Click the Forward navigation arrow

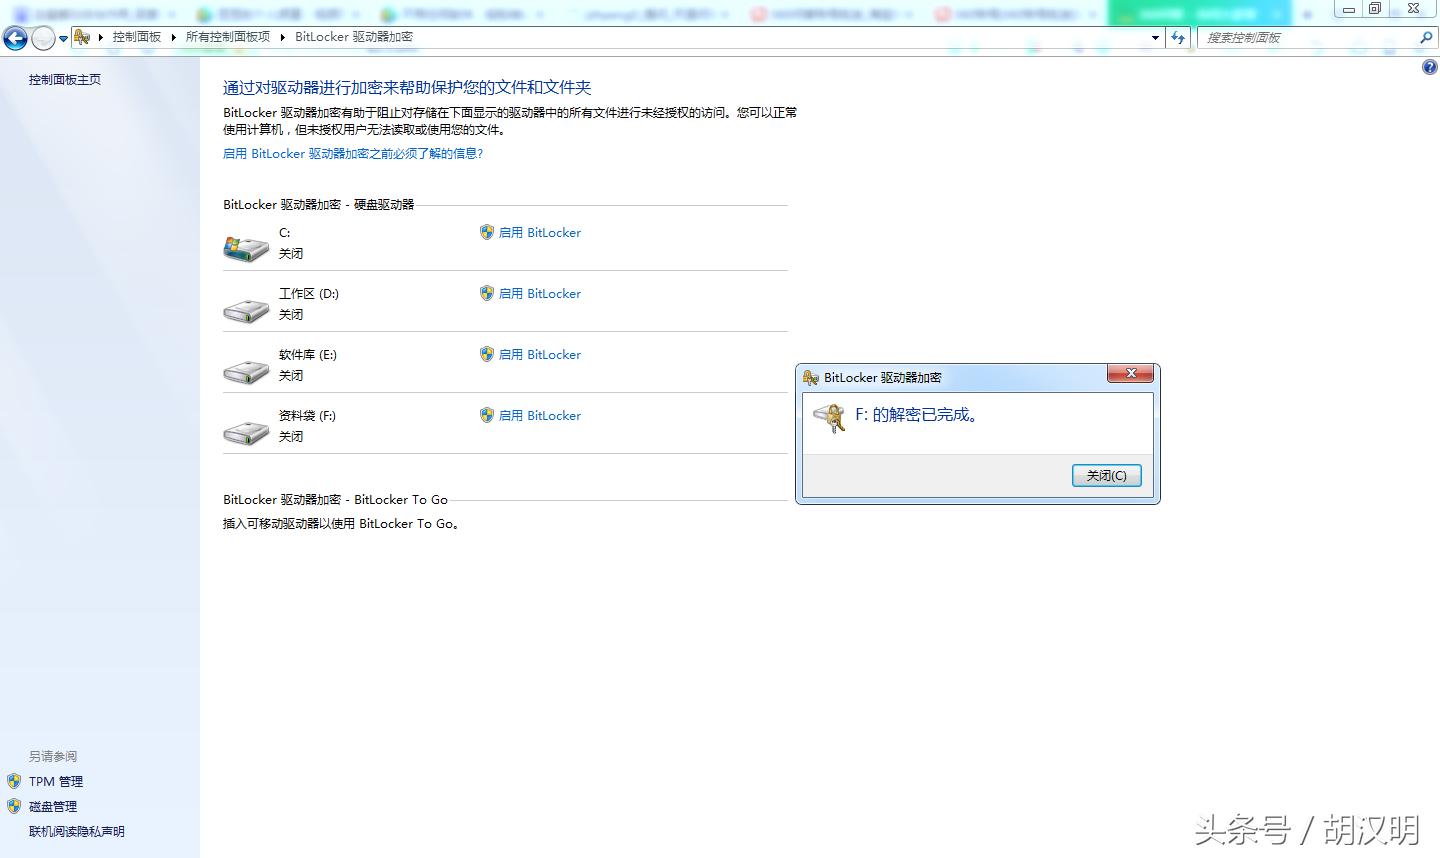click(43, 38)
